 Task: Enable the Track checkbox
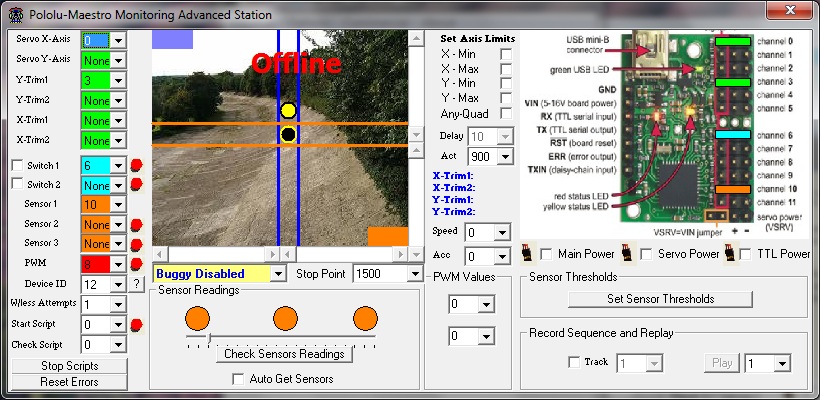pyautogui.click(x=574, y=362)
